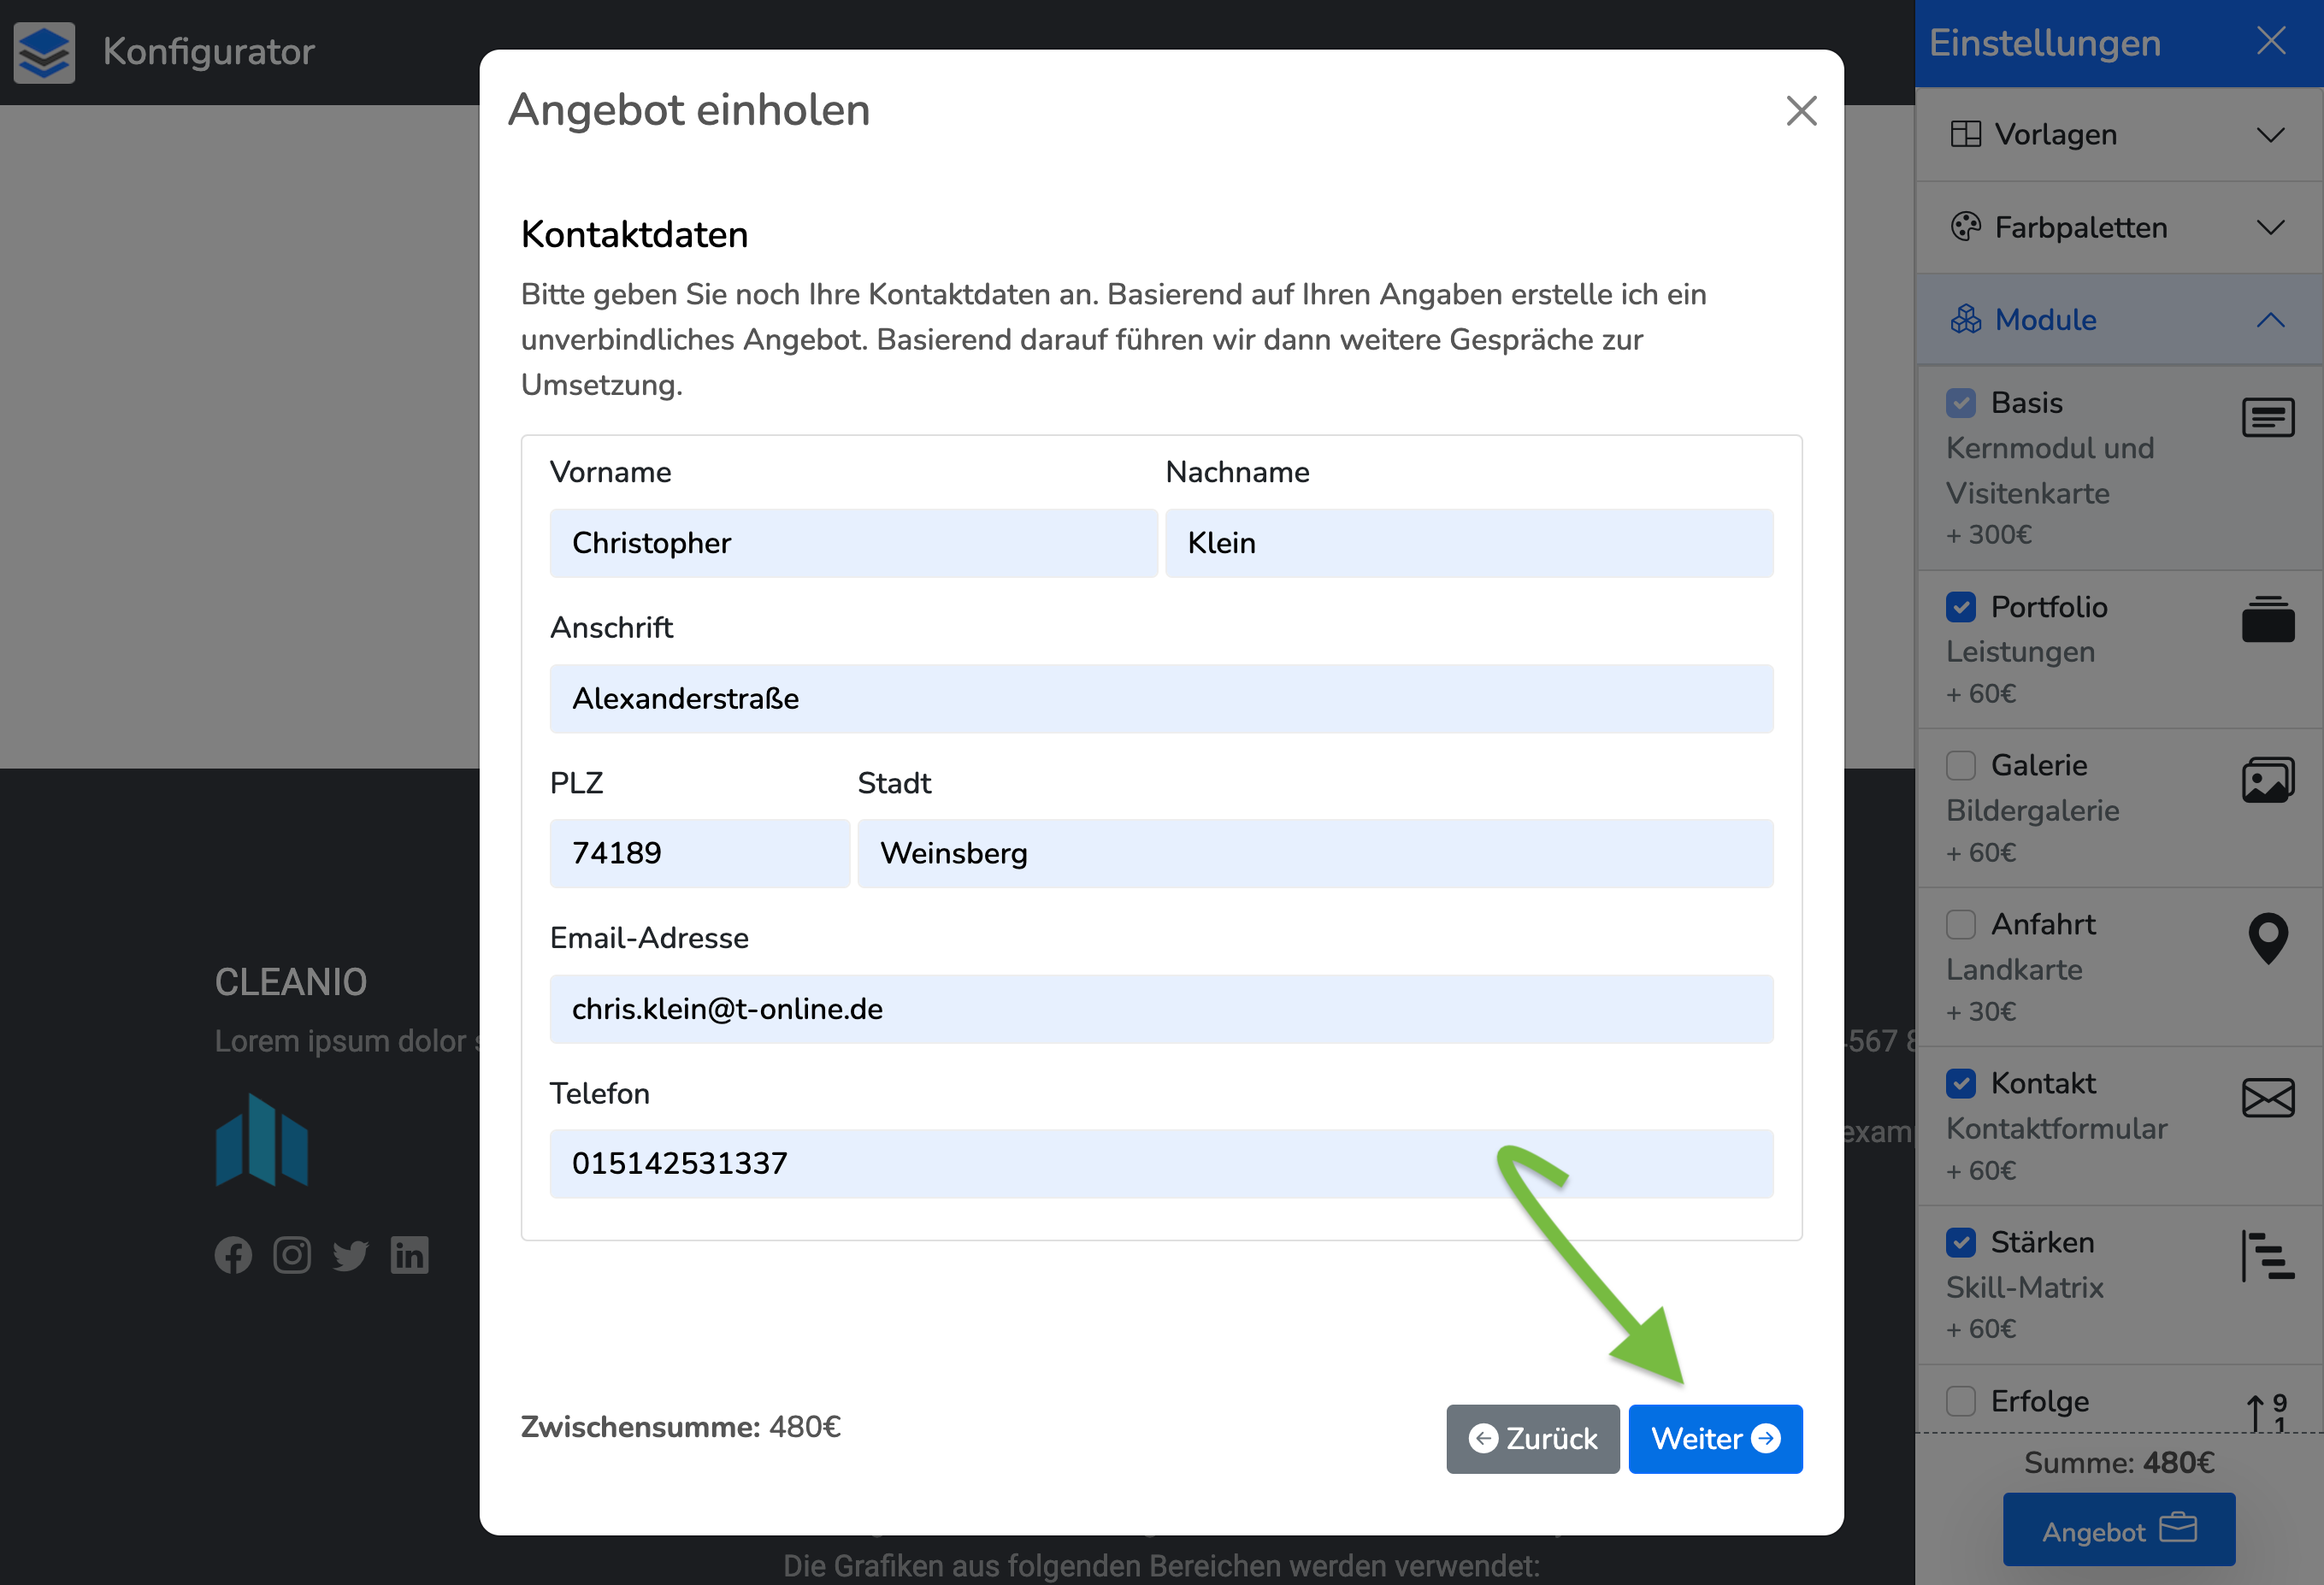Click the Anfahrt map pin icon
The width and height of the screenshot is (2324, 1585).
click(2267, 938)
